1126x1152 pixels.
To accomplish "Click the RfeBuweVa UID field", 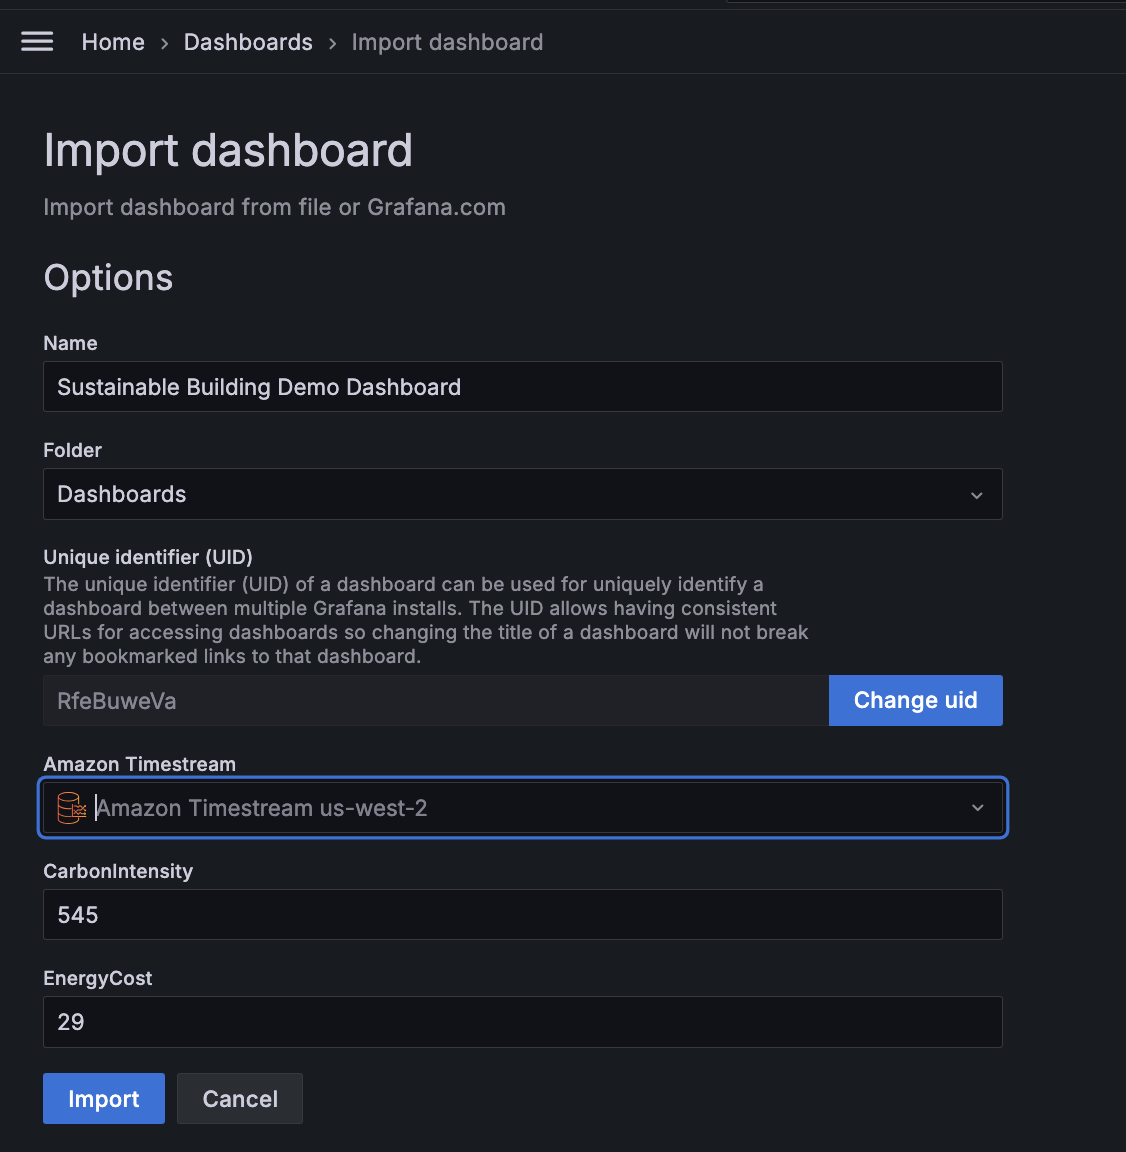I will point(436,700).
